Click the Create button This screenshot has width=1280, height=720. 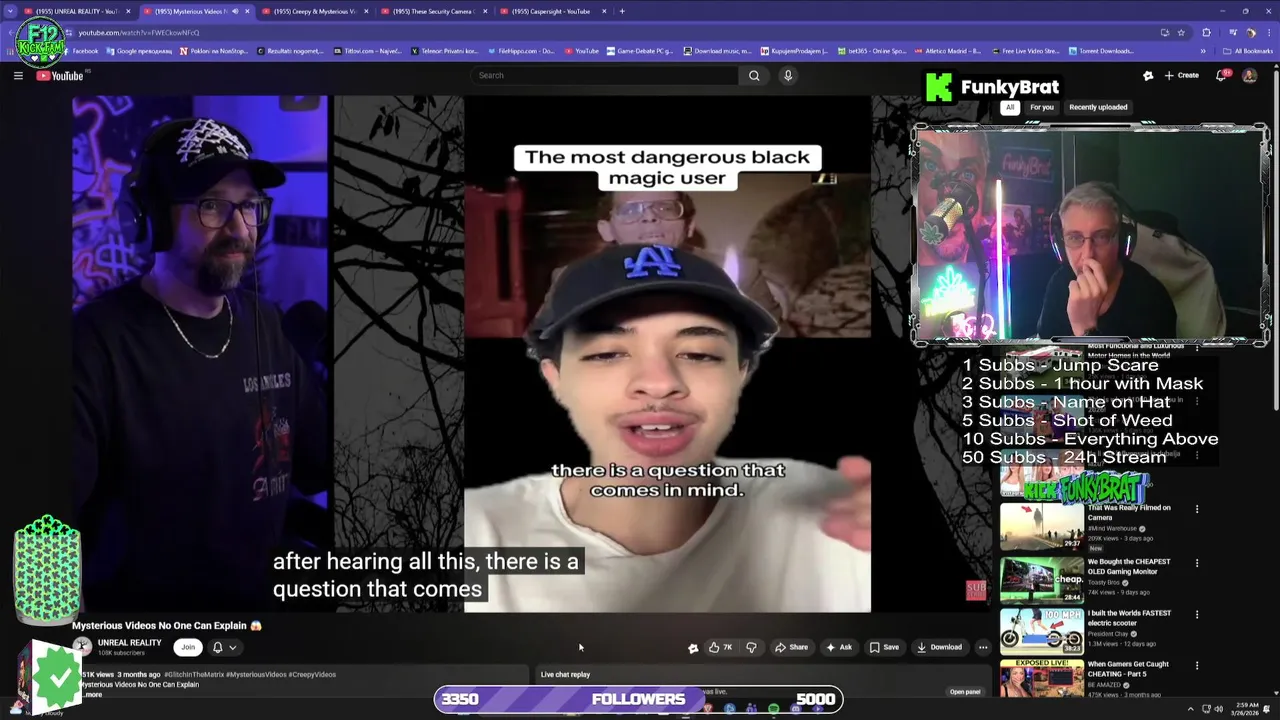tap(1181, 75)
